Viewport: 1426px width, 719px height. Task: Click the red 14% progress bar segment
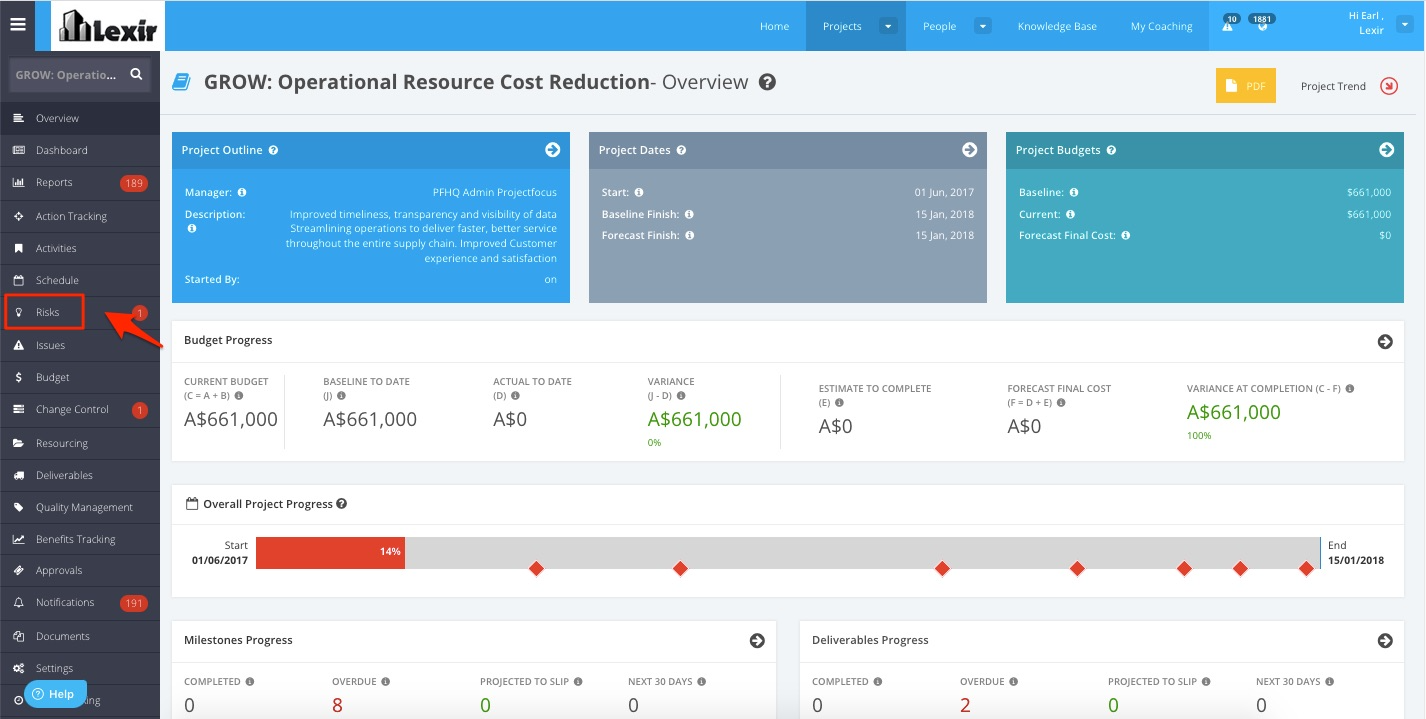[330, 552]
